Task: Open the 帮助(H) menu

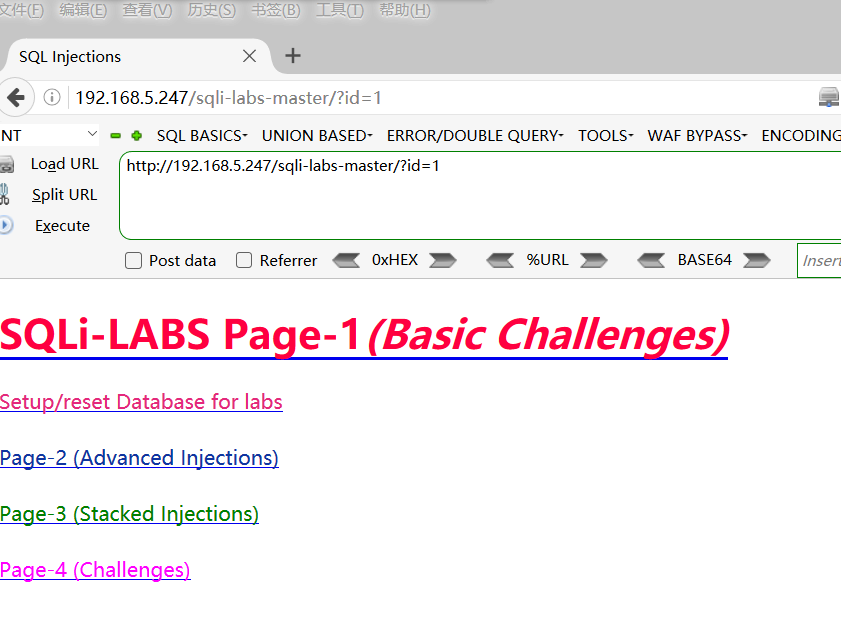Action: [x=405, y=10]
